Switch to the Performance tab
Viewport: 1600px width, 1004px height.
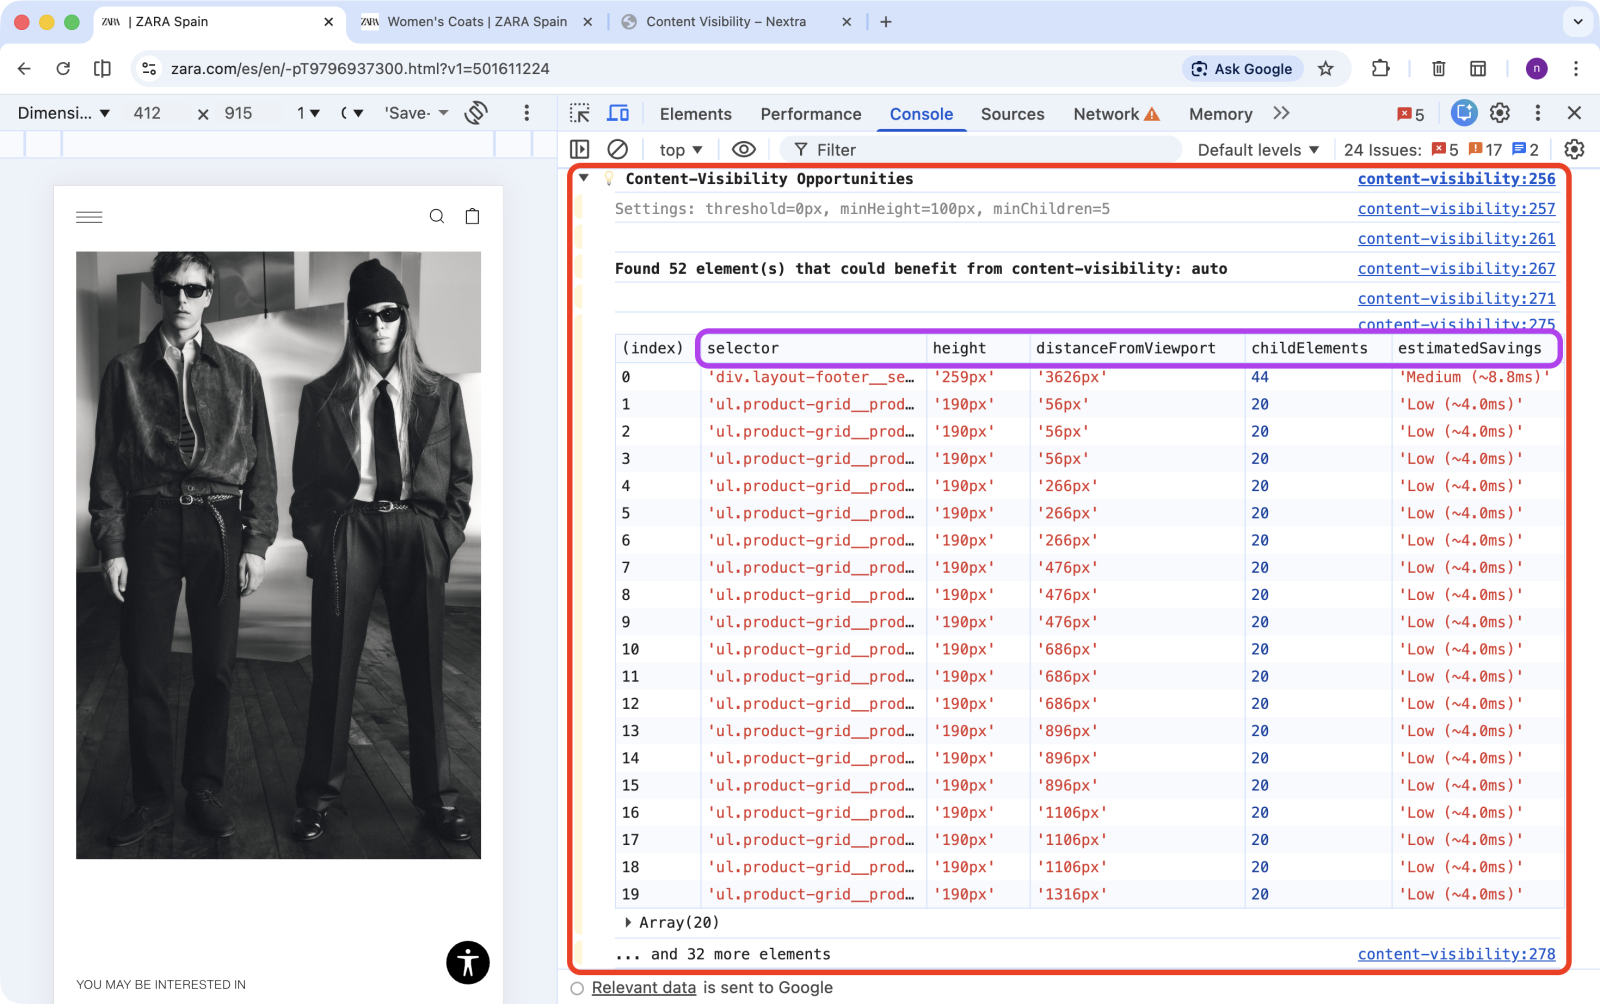pyautogui.click(x=811, y=114)
